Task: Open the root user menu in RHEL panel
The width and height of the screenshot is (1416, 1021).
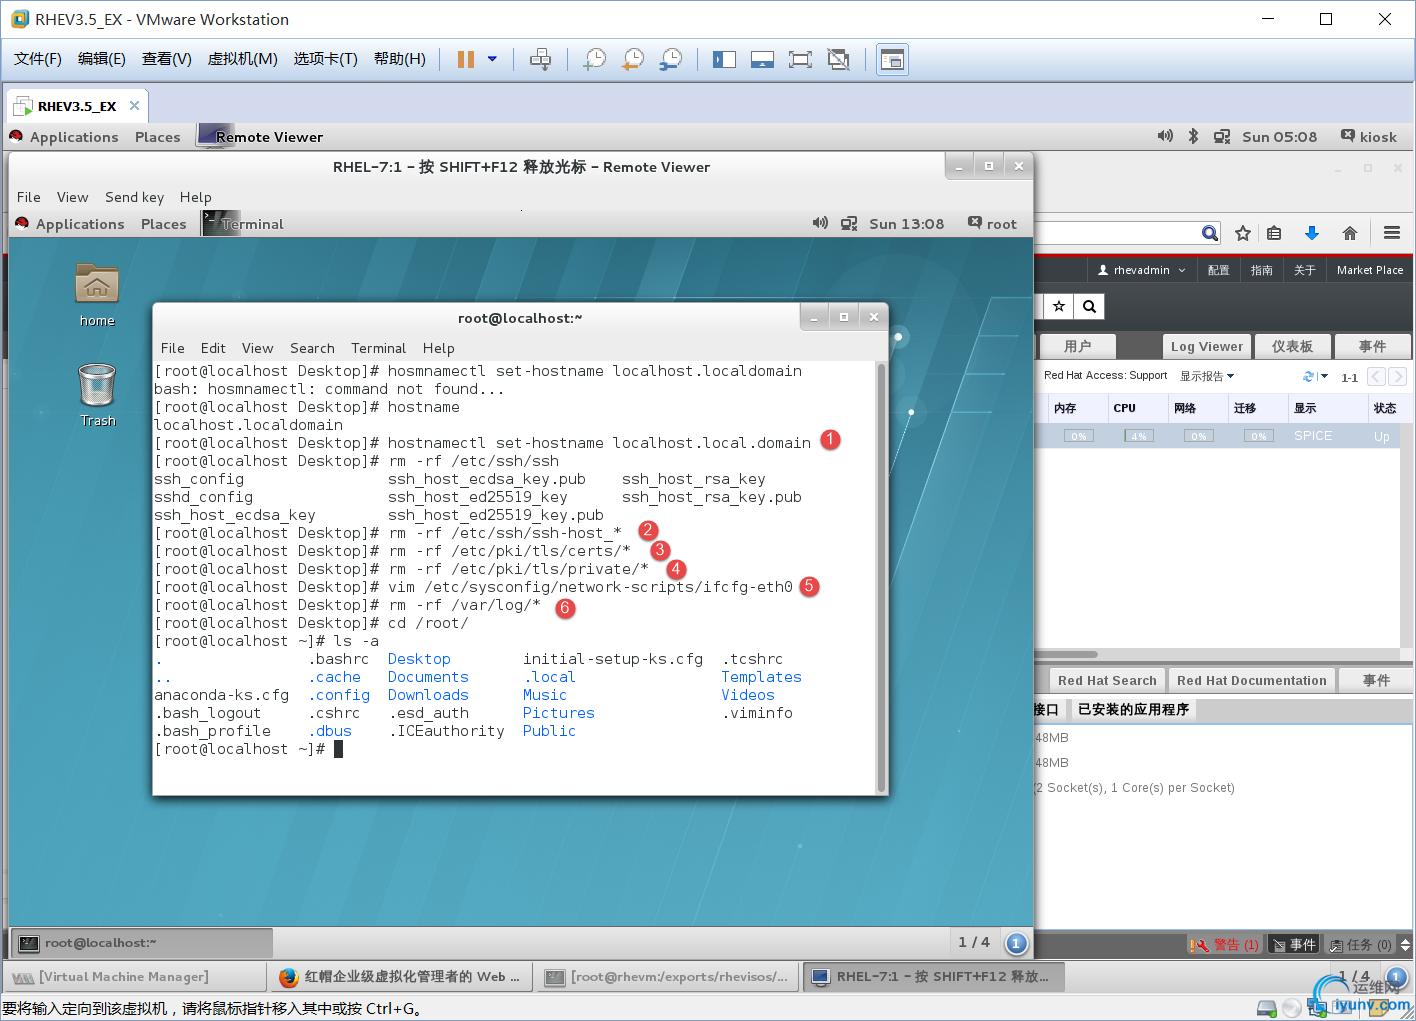Action: (992, 224)
